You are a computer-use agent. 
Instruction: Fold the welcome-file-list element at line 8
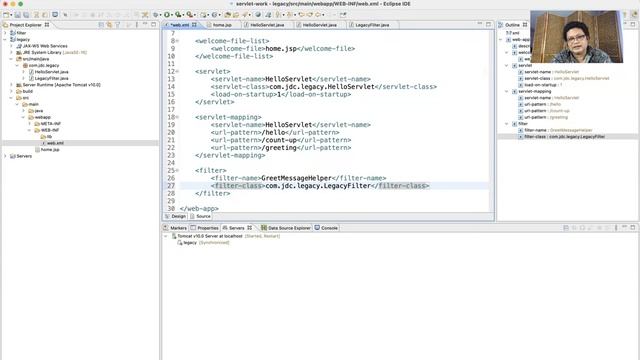(177, 41)
